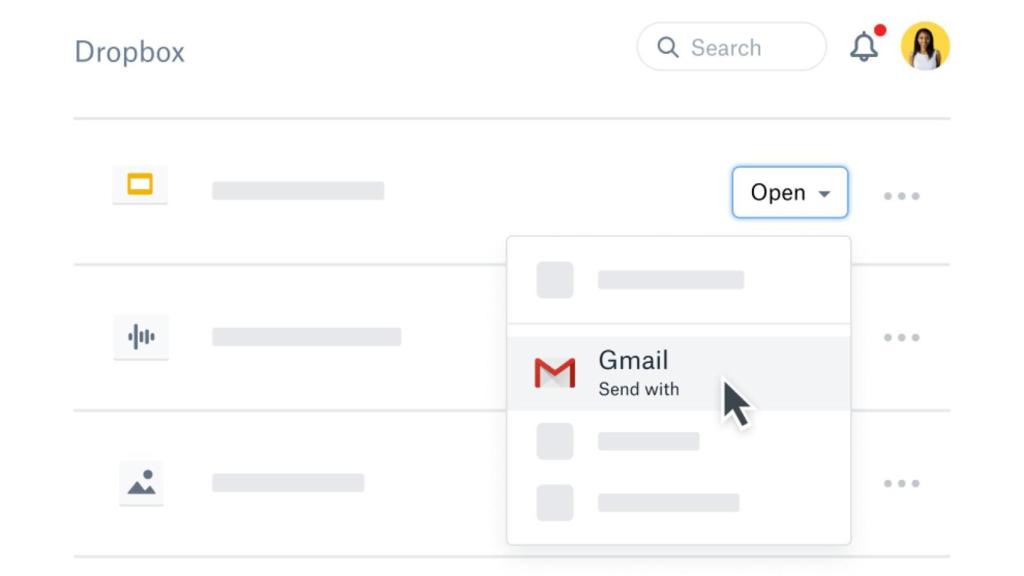Open the ellipsis menu beside the audio file
The width and height of the screenshot is (1024, 576).
(901, 337)
